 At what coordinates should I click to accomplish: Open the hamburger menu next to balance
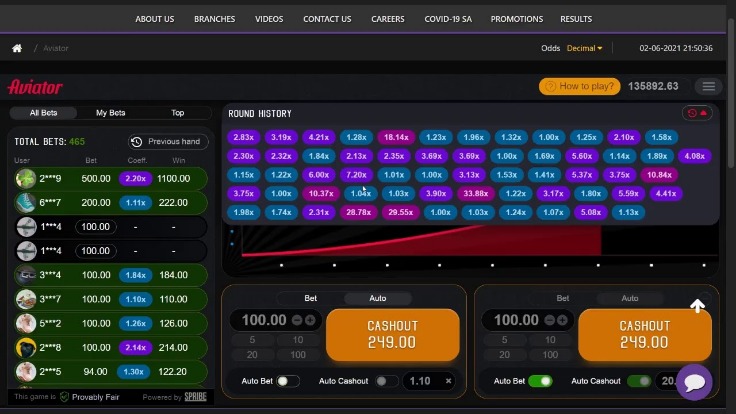pyautogui.click(x=709, y=87)
